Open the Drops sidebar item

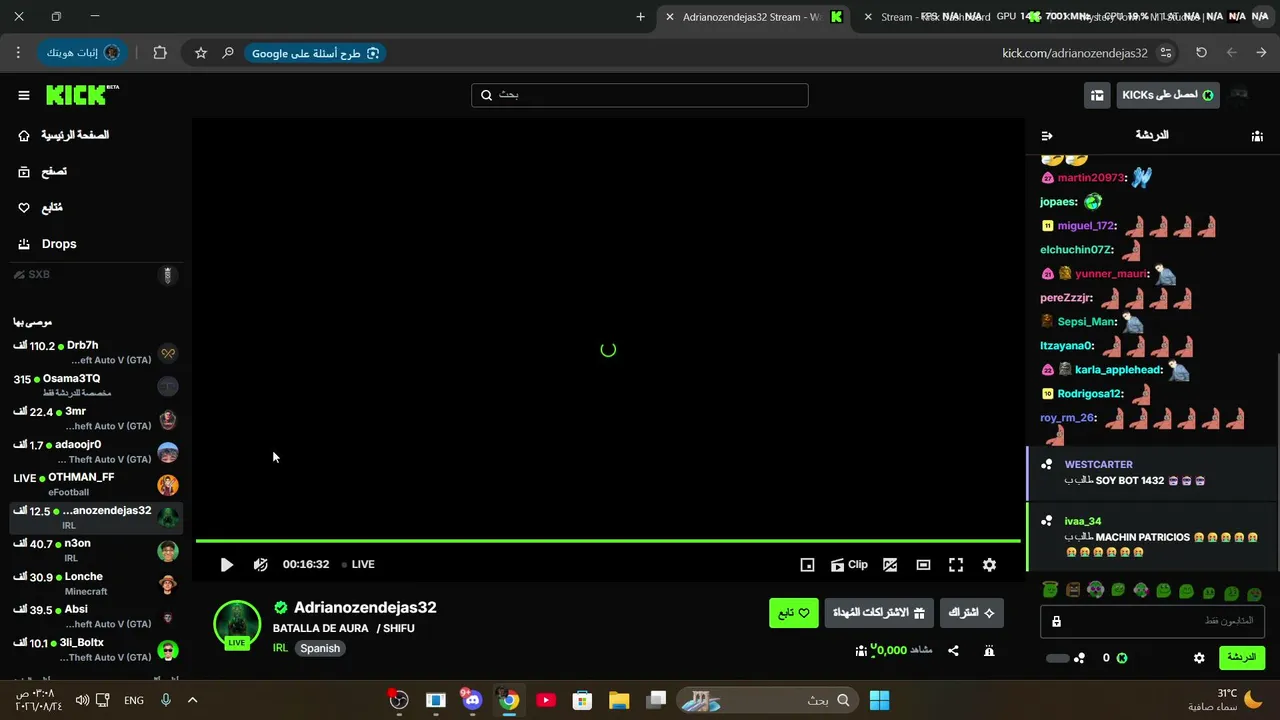[x=47, y=244]
